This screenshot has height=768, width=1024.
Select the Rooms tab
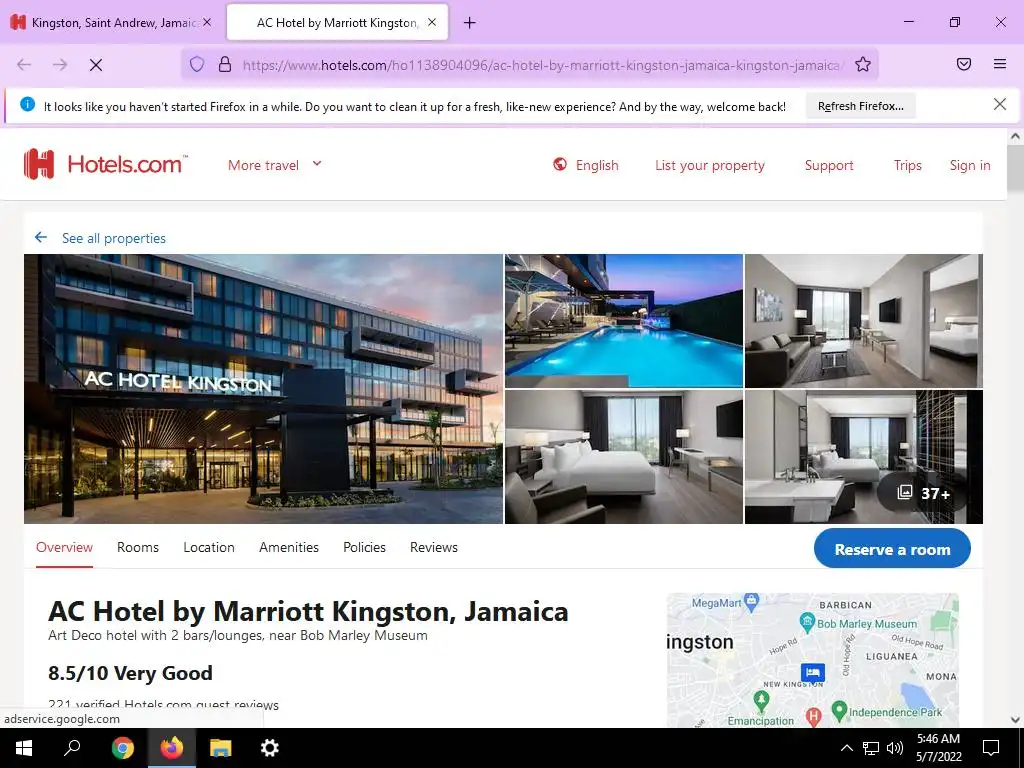pos(138,547)
